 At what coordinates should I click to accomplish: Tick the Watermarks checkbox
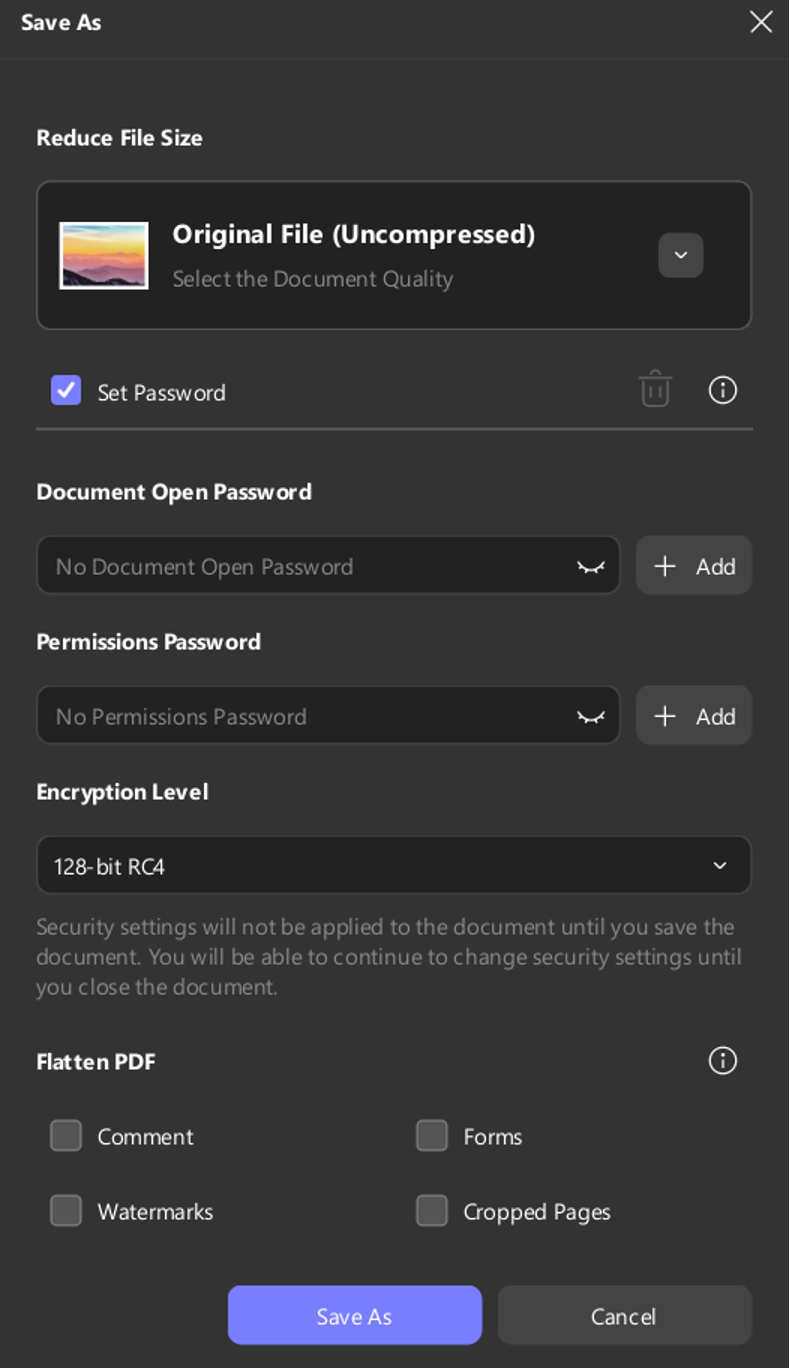pos(66,1211)
